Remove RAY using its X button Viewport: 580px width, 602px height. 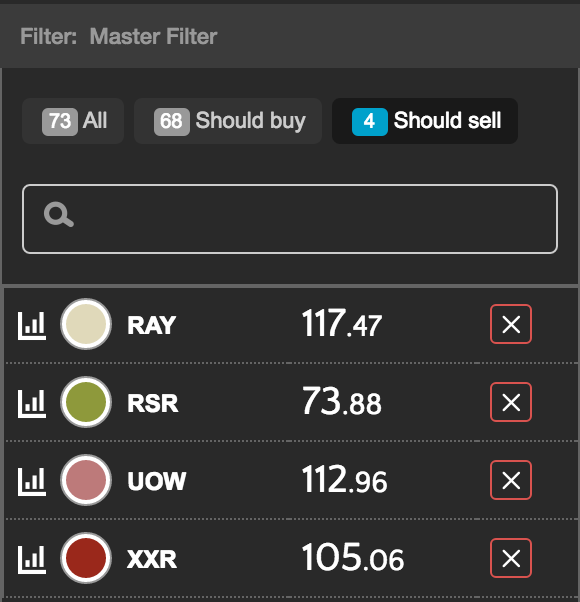click(x=511, y=324)
